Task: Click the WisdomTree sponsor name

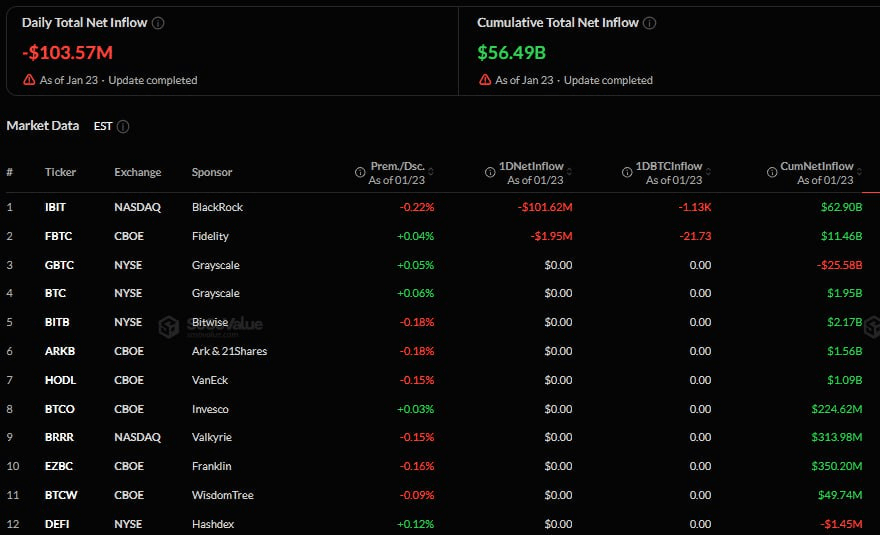Action: (223, 495)
